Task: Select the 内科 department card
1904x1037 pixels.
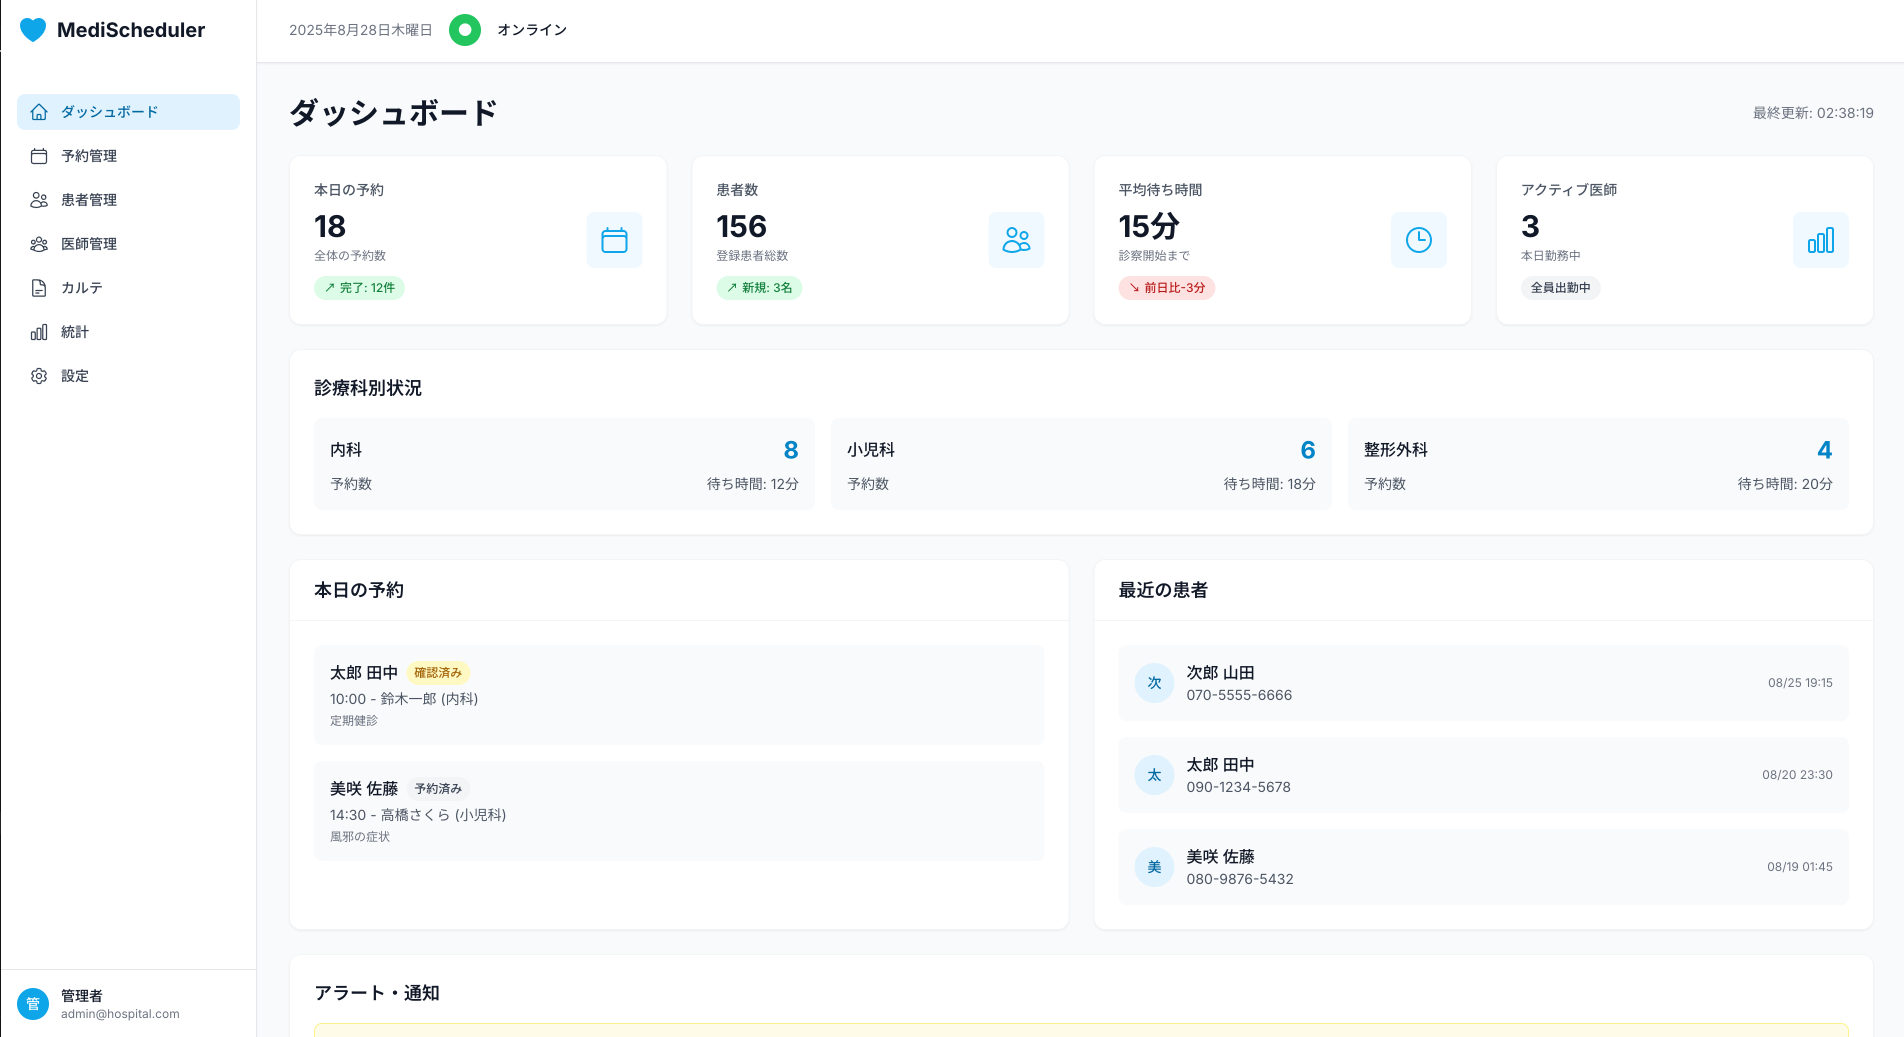Action: 564,465
